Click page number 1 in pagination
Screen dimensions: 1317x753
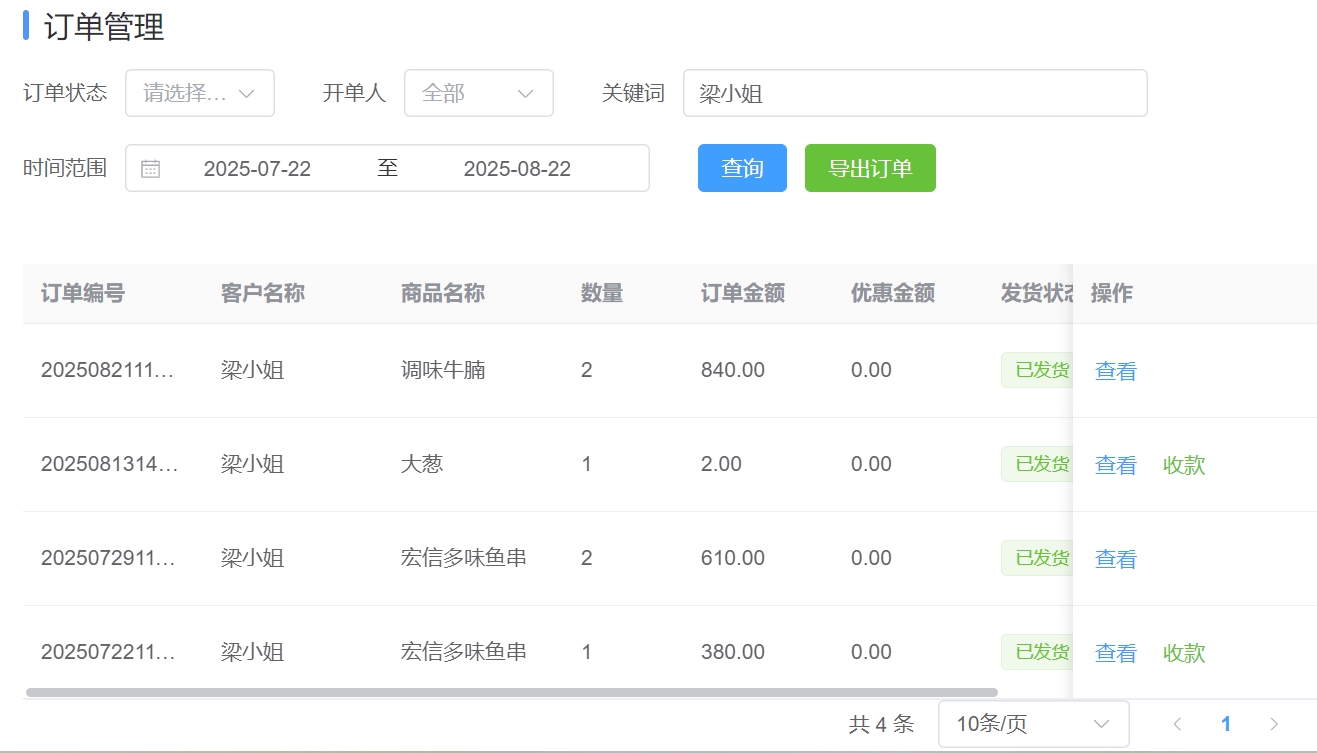click(x=1226, y=724)
